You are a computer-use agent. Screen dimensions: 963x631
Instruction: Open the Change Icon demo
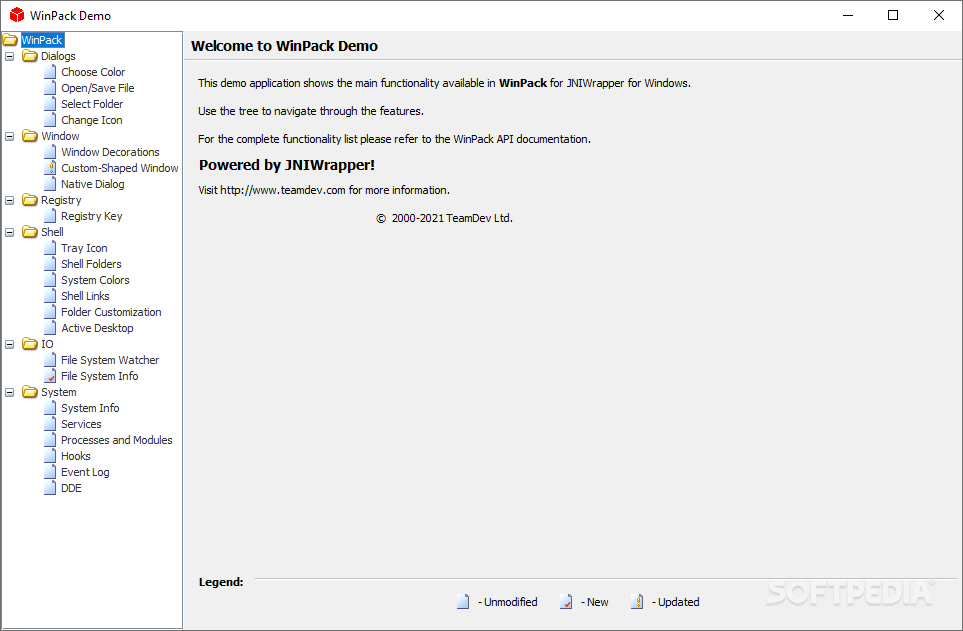(x=92, y=120)
